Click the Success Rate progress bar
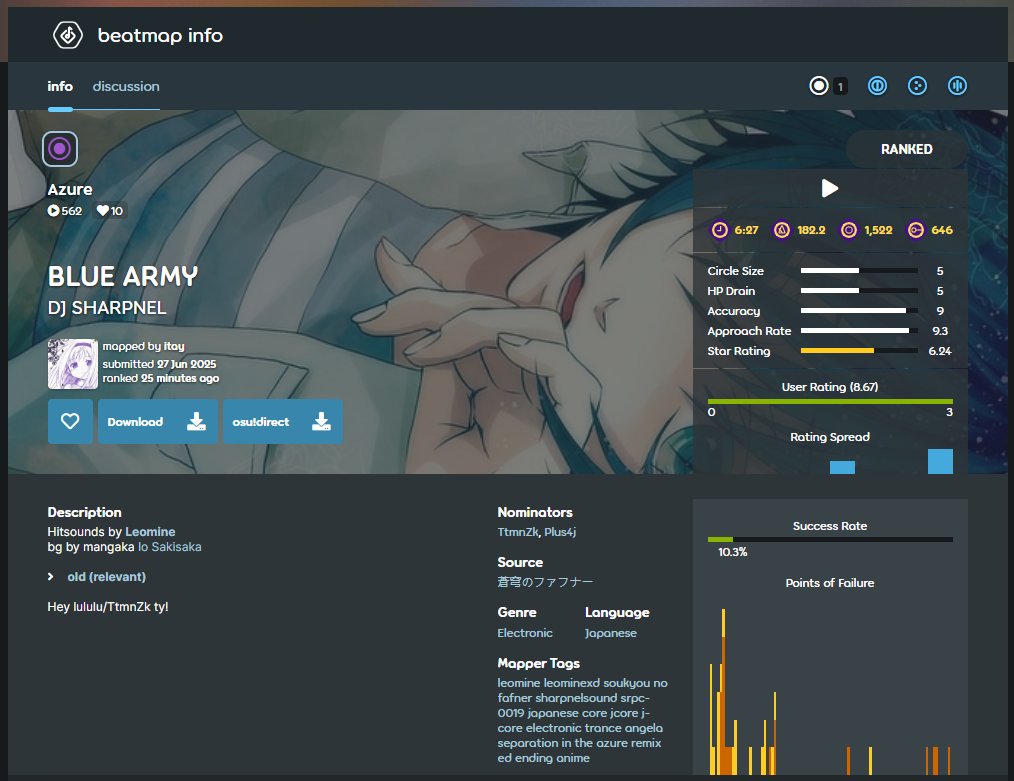The height and width of the screenshot is (781, 1014). point(830,539)
